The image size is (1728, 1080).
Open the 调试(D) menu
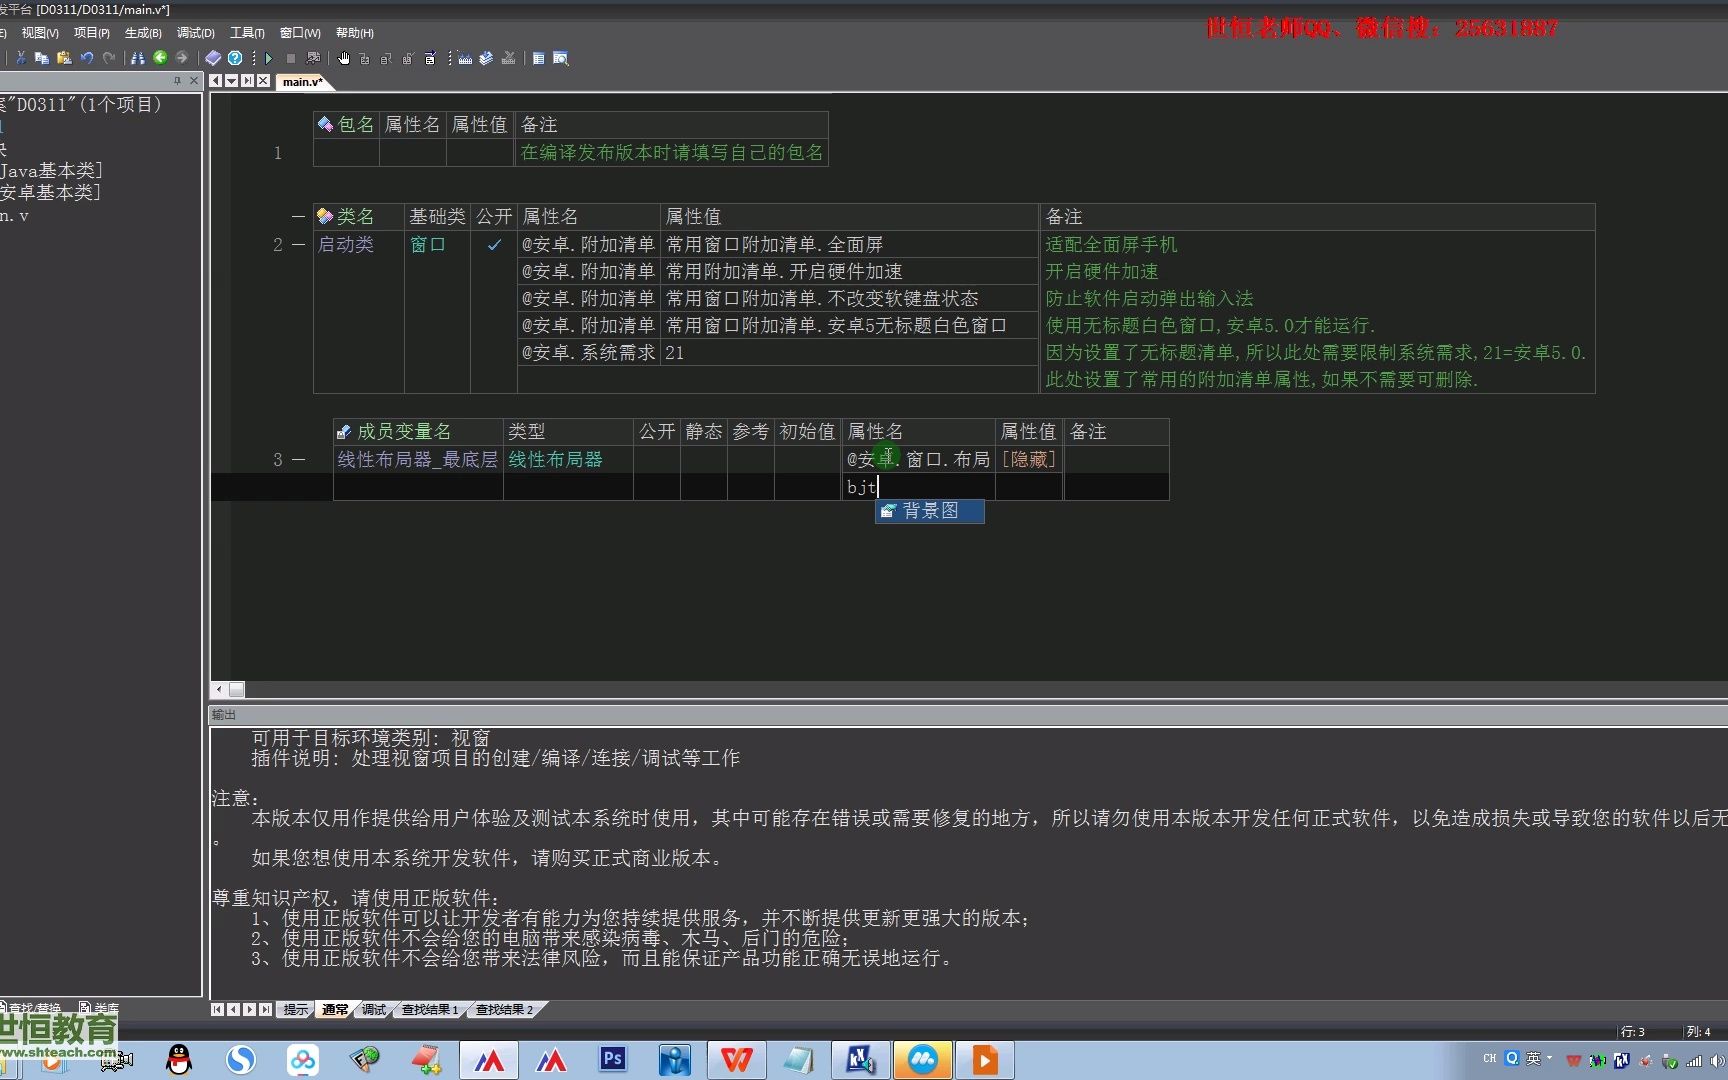point(196,33)
